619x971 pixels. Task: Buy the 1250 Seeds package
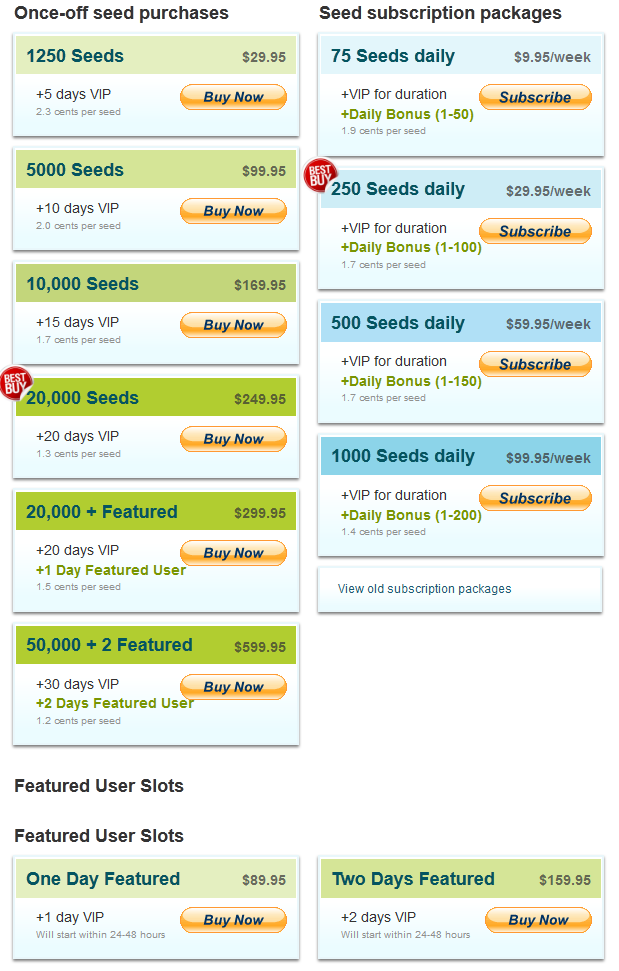(233, 97)
